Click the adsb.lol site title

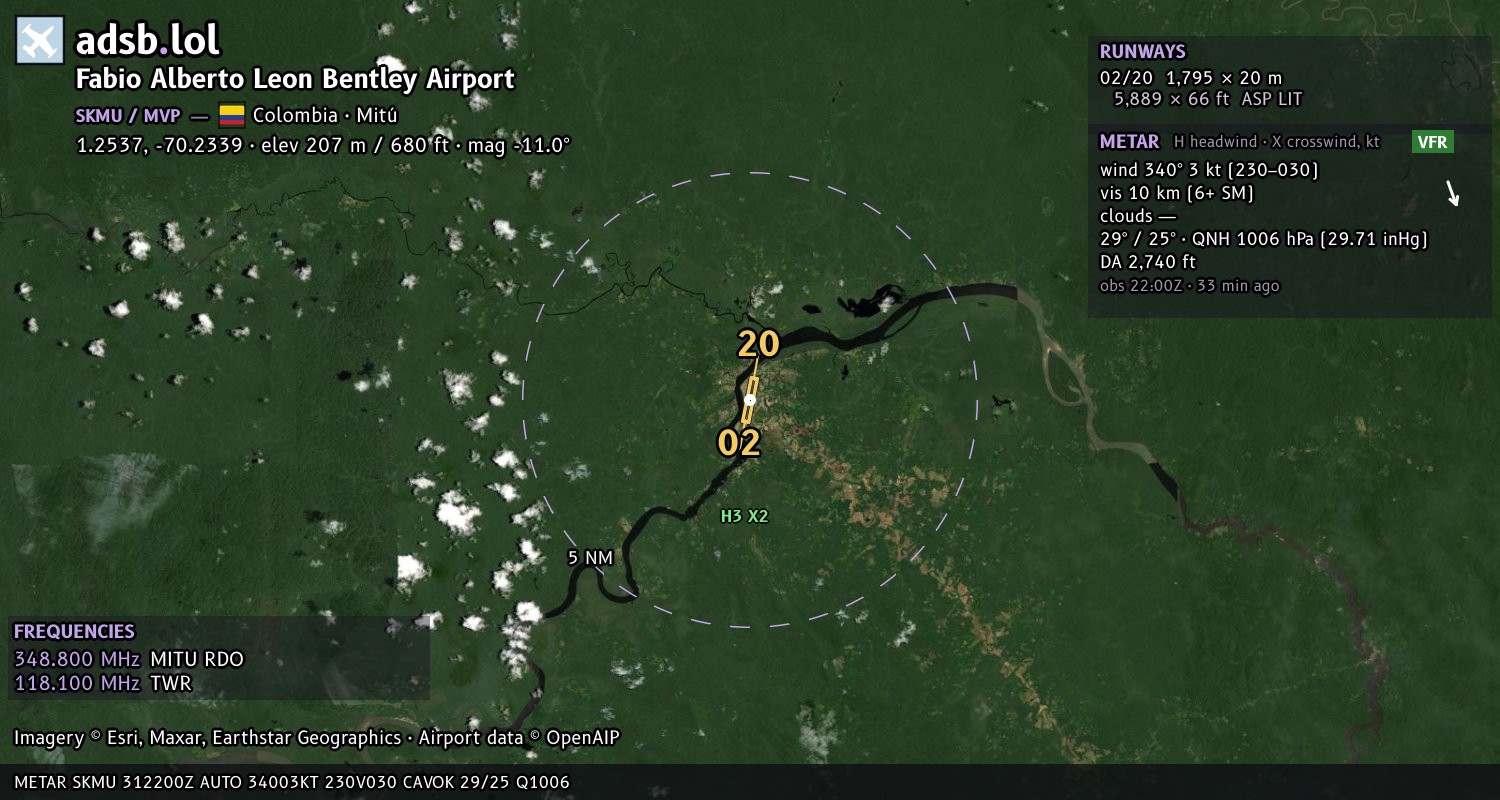[x=147, y=41]
